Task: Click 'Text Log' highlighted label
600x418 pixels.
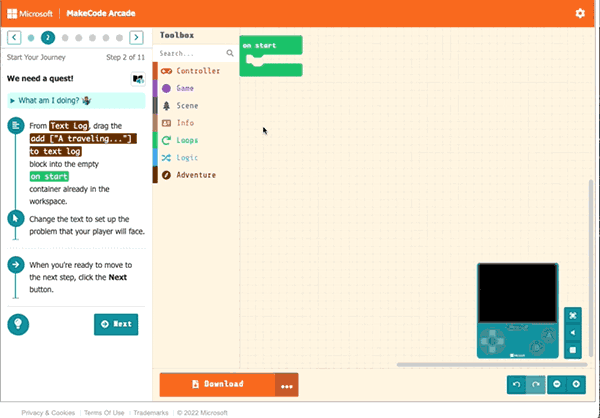Action: point(69,126)
